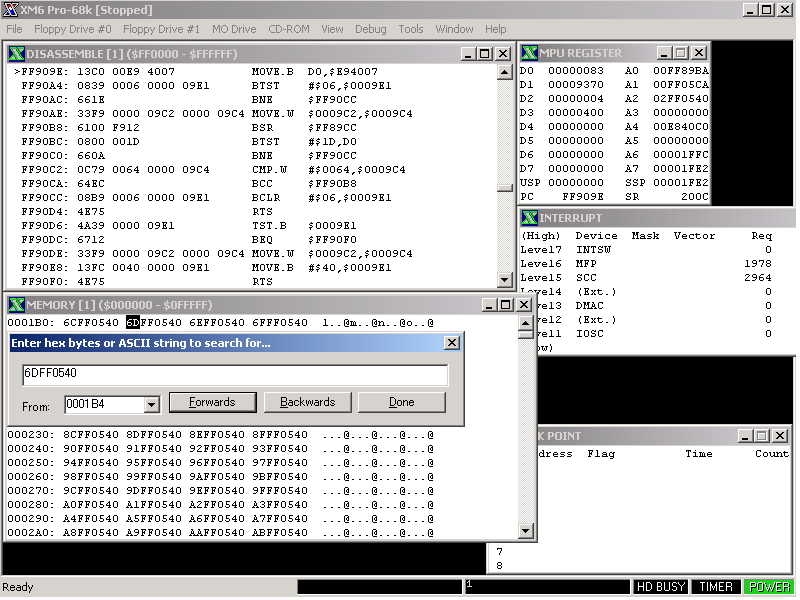Close the hex search dialog

click(452, 343)
